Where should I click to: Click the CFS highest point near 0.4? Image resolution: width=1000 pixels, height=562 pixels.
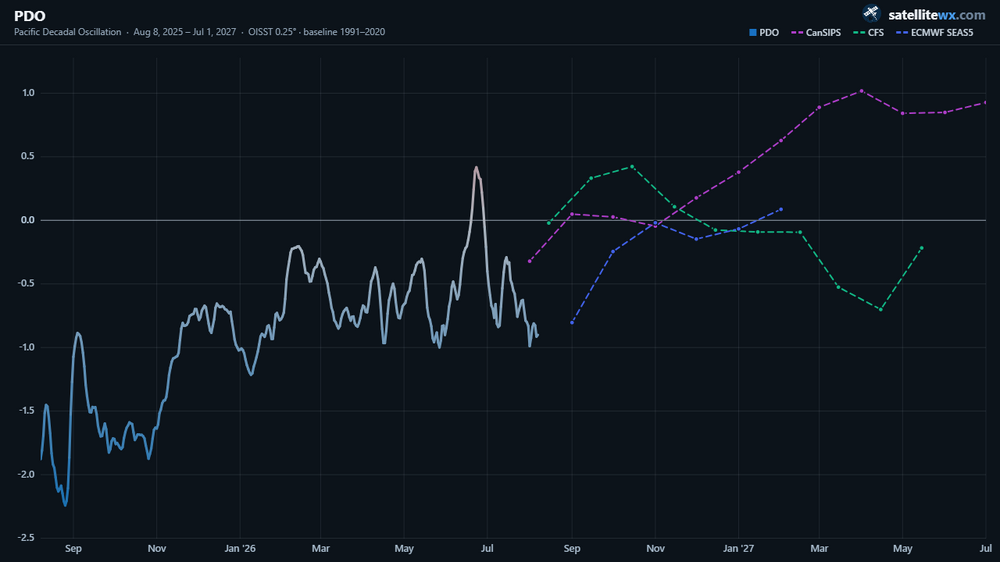632,167
